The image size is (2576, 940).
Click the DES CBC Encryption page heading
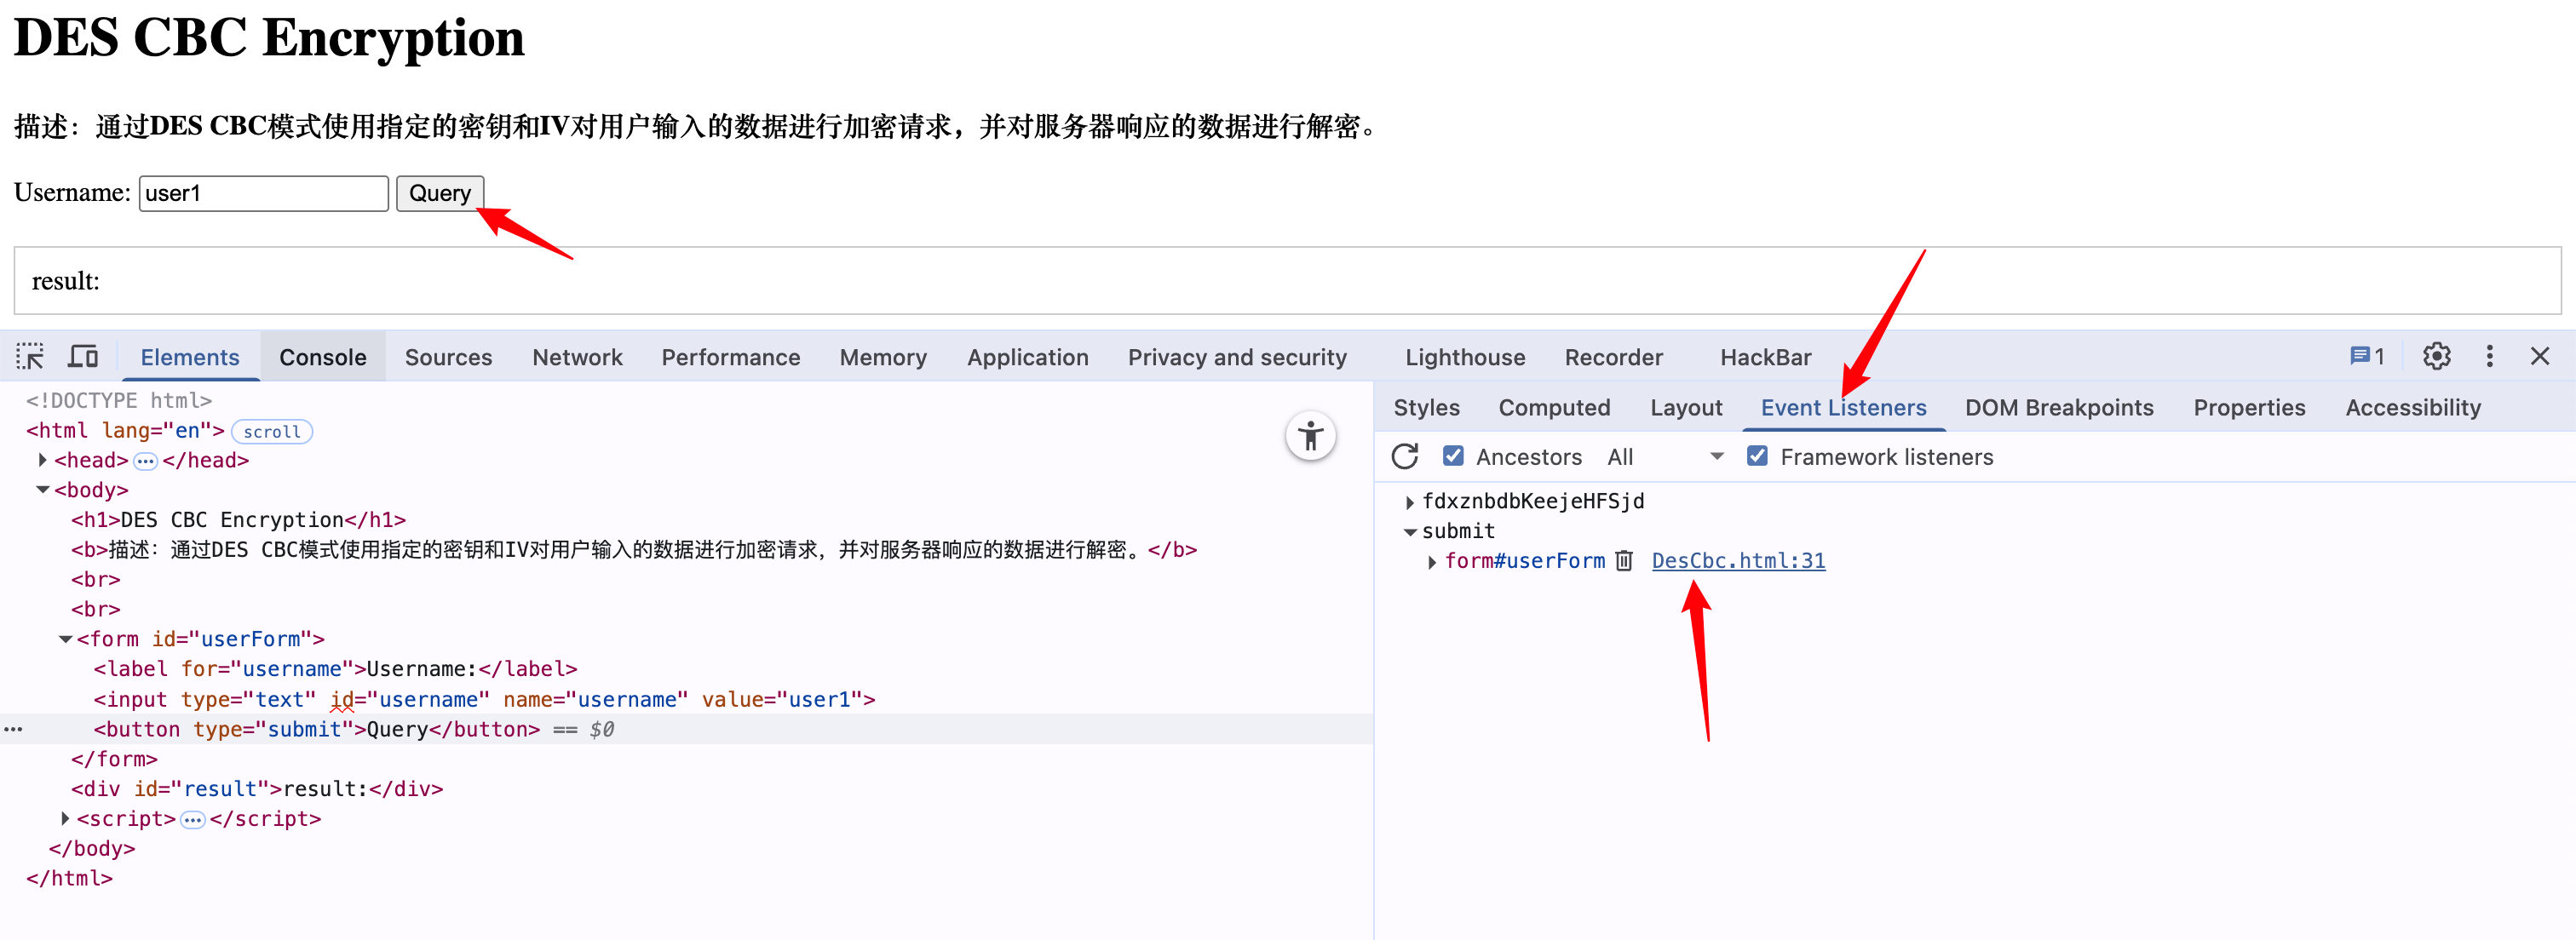pyautogui.click(x=269, y=38)
